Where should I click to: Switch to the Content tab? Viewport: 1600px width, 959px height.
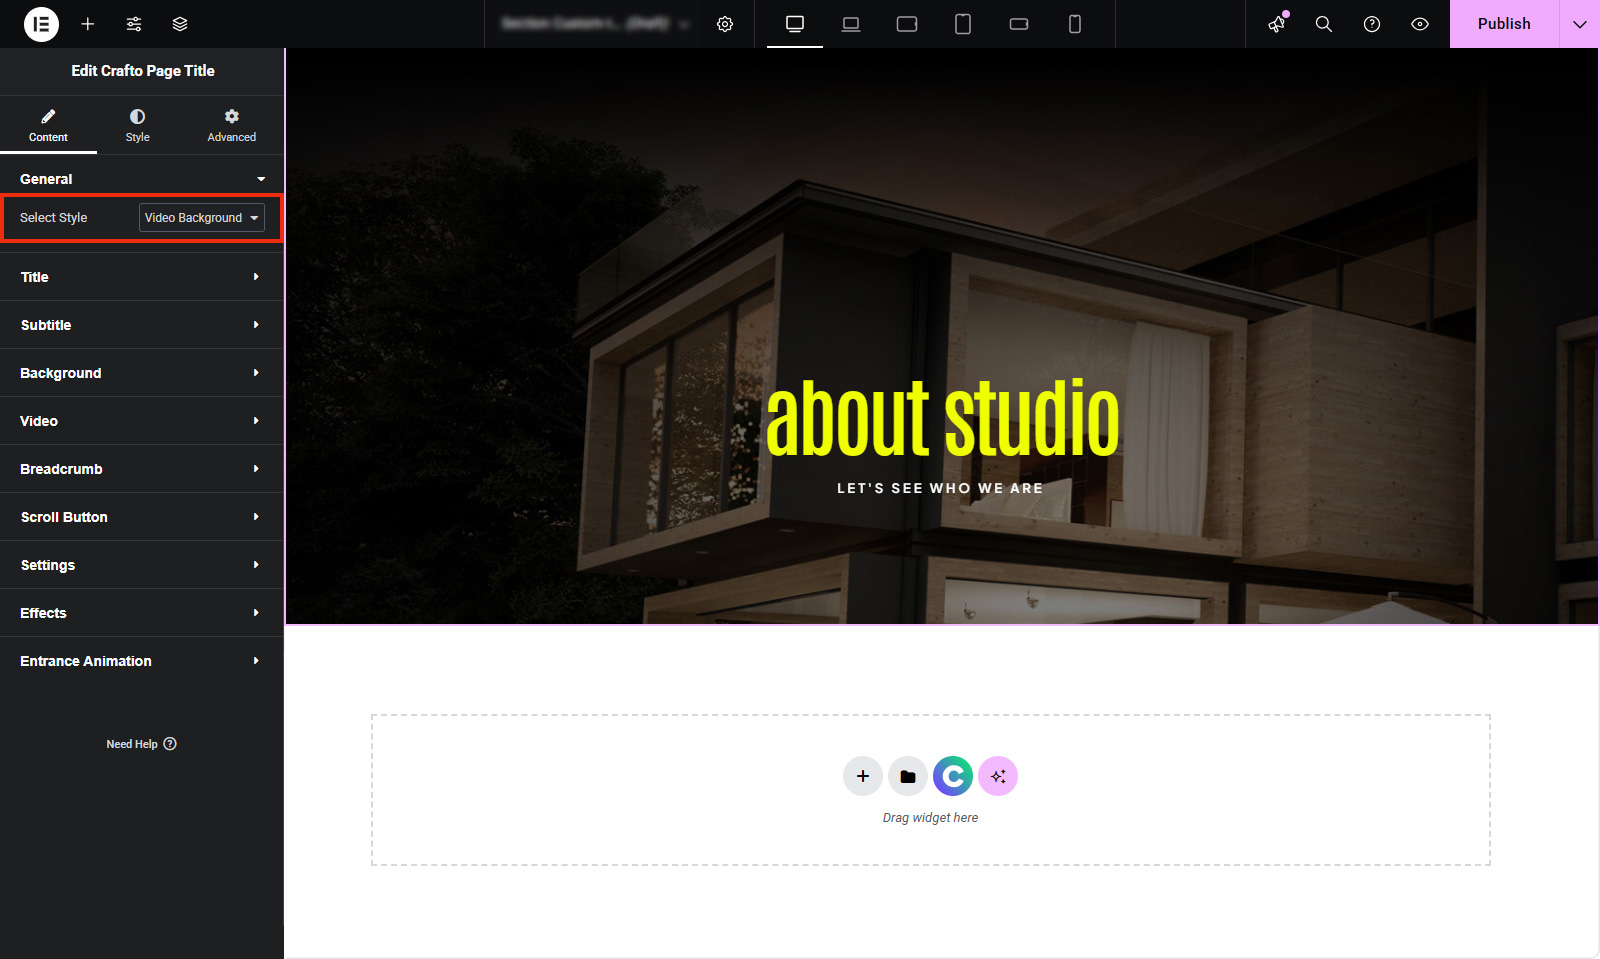pos(48,125)
